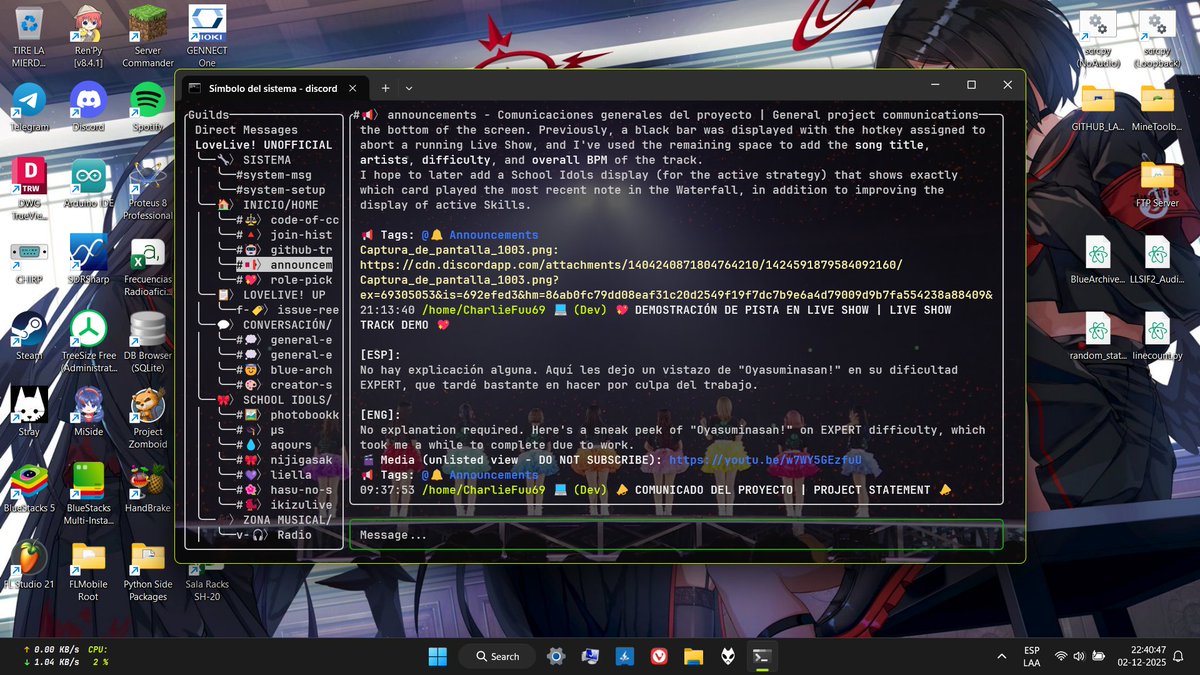Open the new tab dropdown arrow in terminal
The height and width of the screenshot is (675, 1200).
pyautogui.click(x=408, y=88)
